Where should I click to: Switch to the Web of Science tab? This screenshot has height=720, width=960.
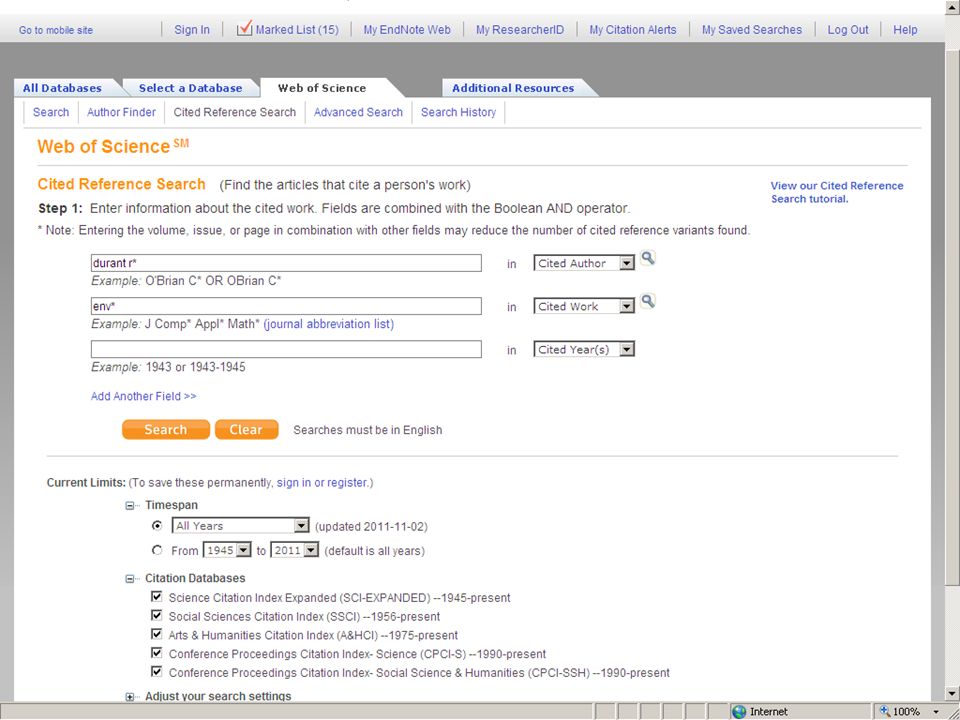[x=322, y=88]
